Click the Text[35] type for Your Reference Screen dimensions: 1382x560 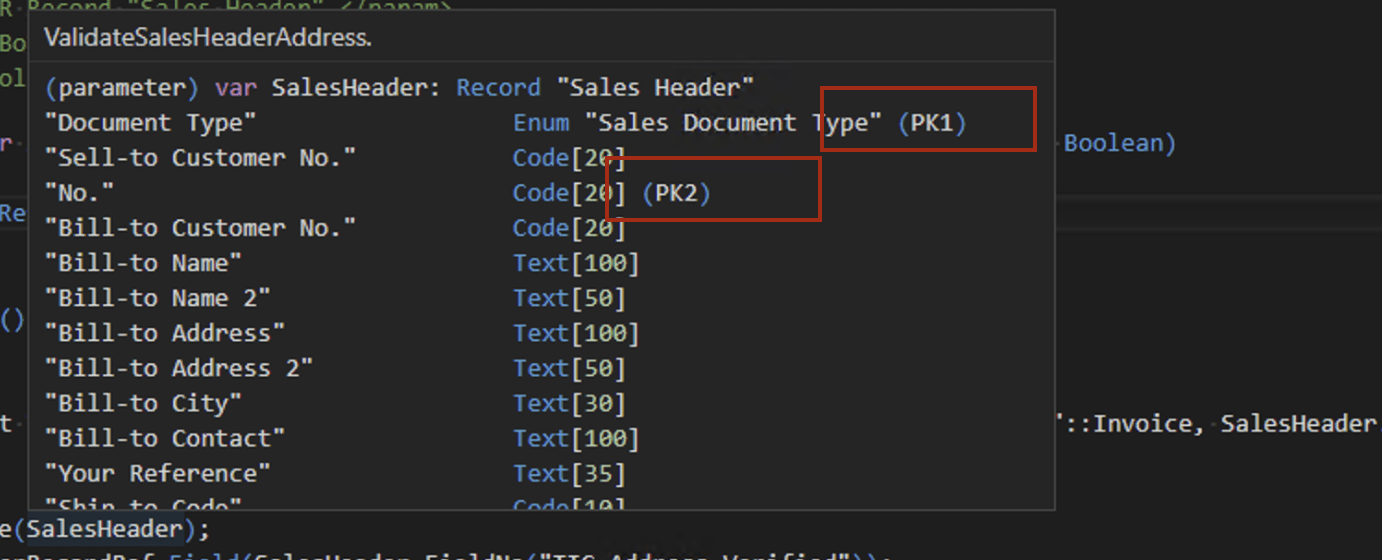tap(569, 473)
